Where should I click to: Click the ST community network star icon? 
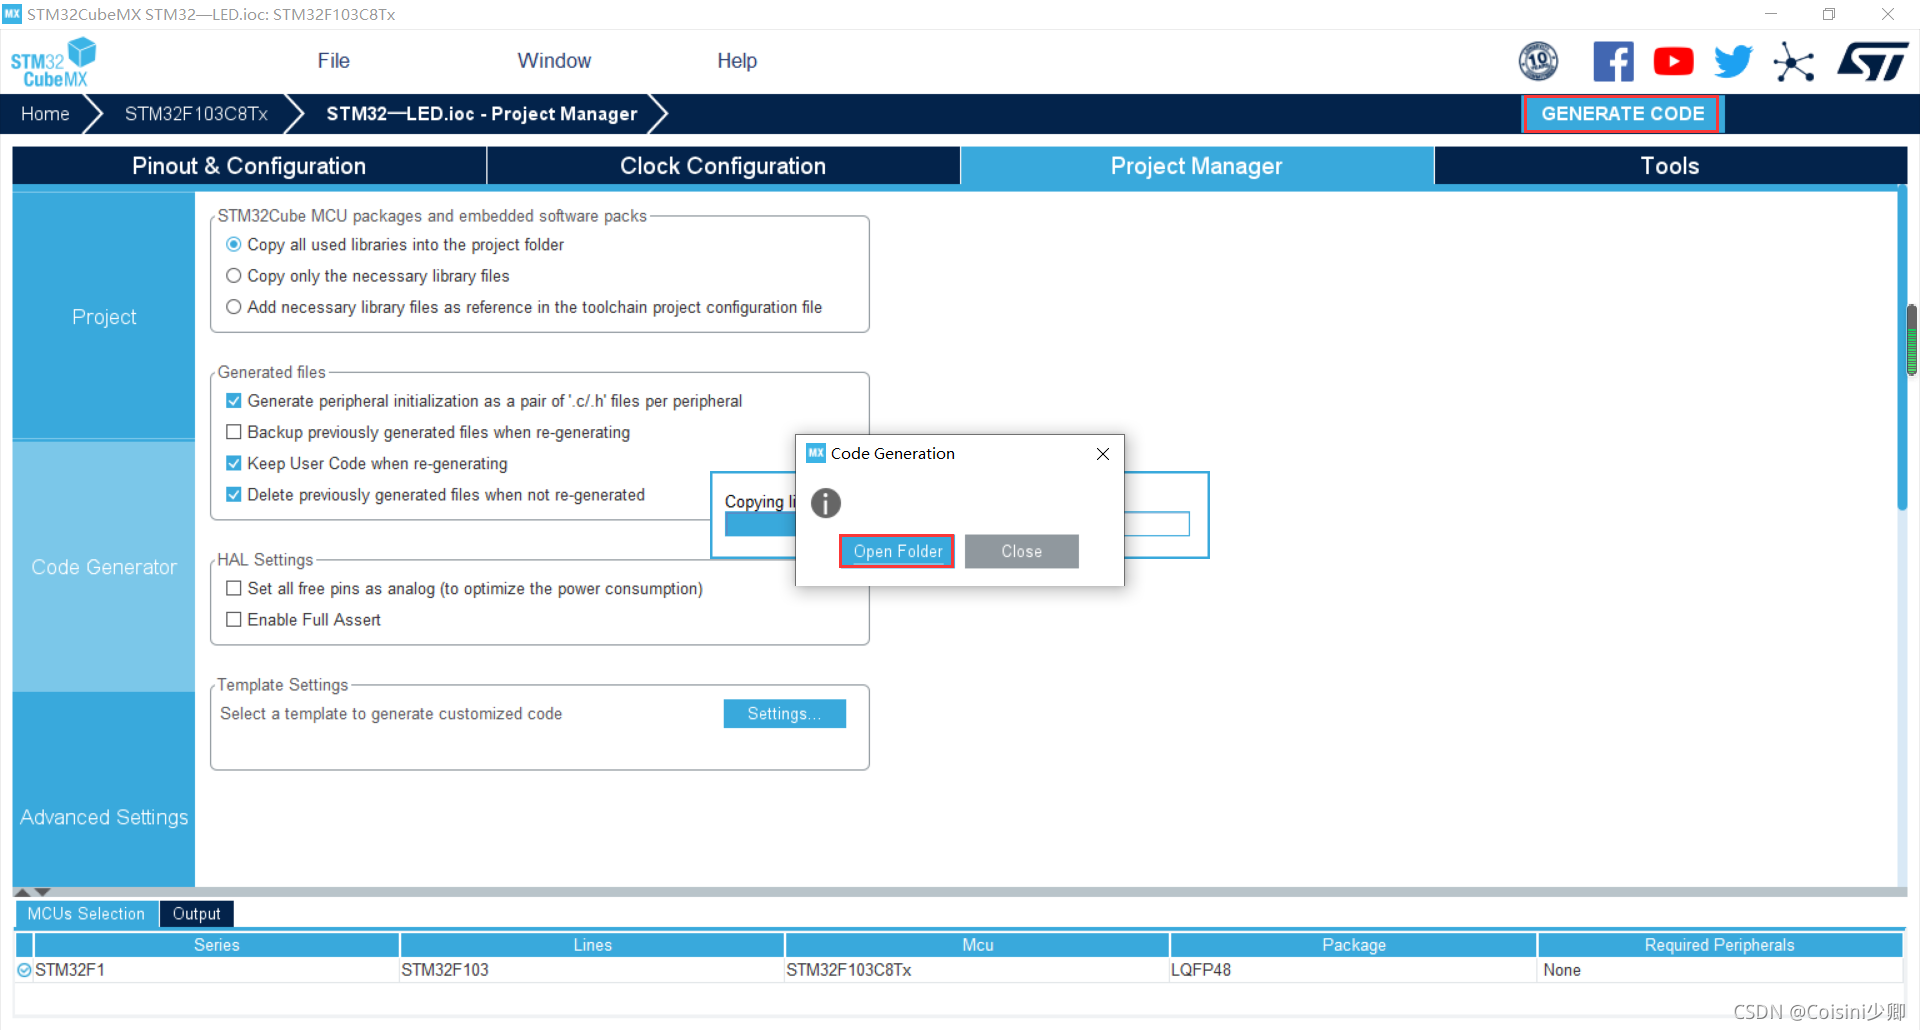[1794, 62]
